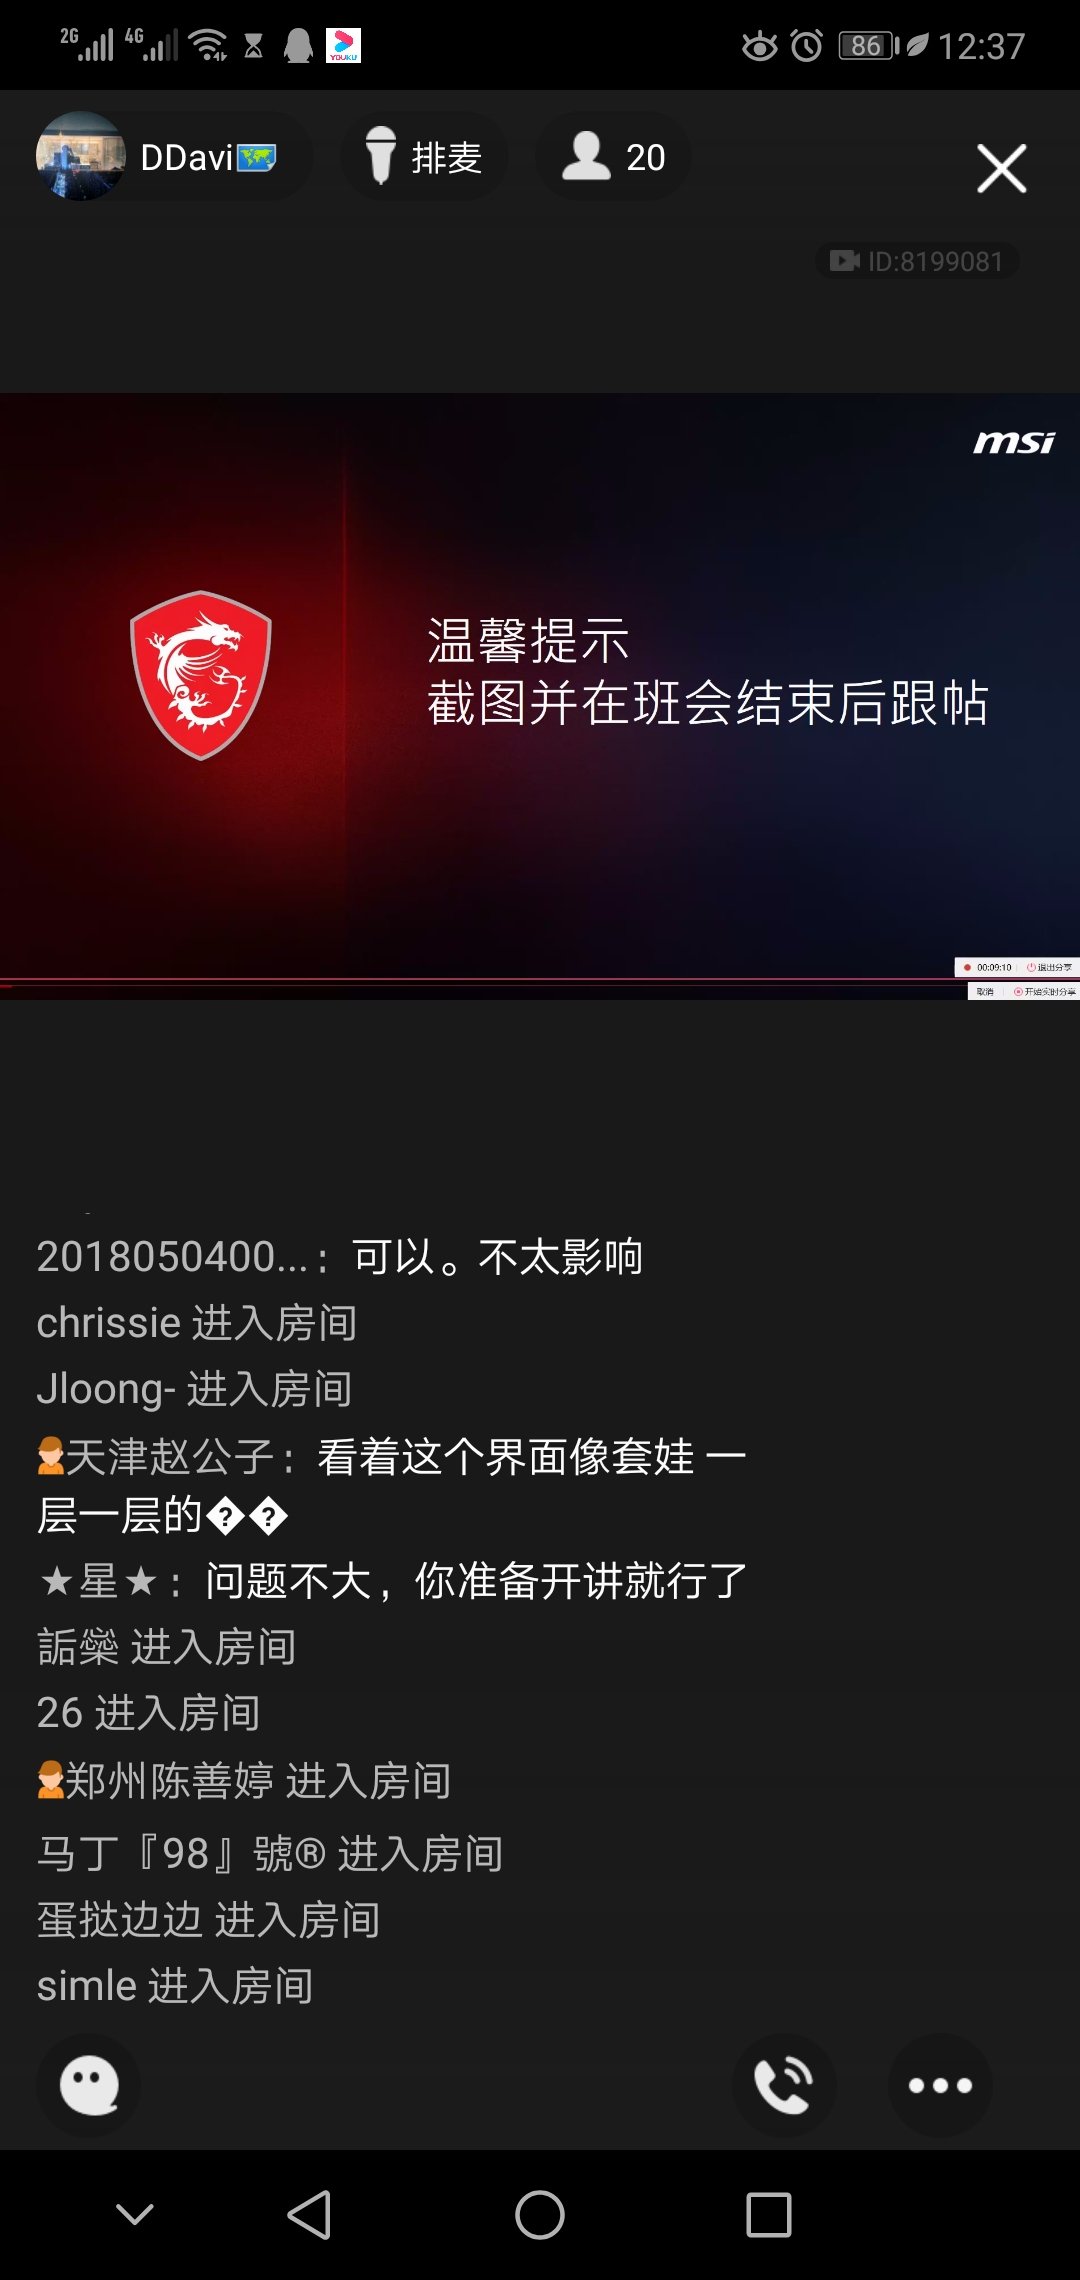Tap ★星★ user's comment

393,1582
